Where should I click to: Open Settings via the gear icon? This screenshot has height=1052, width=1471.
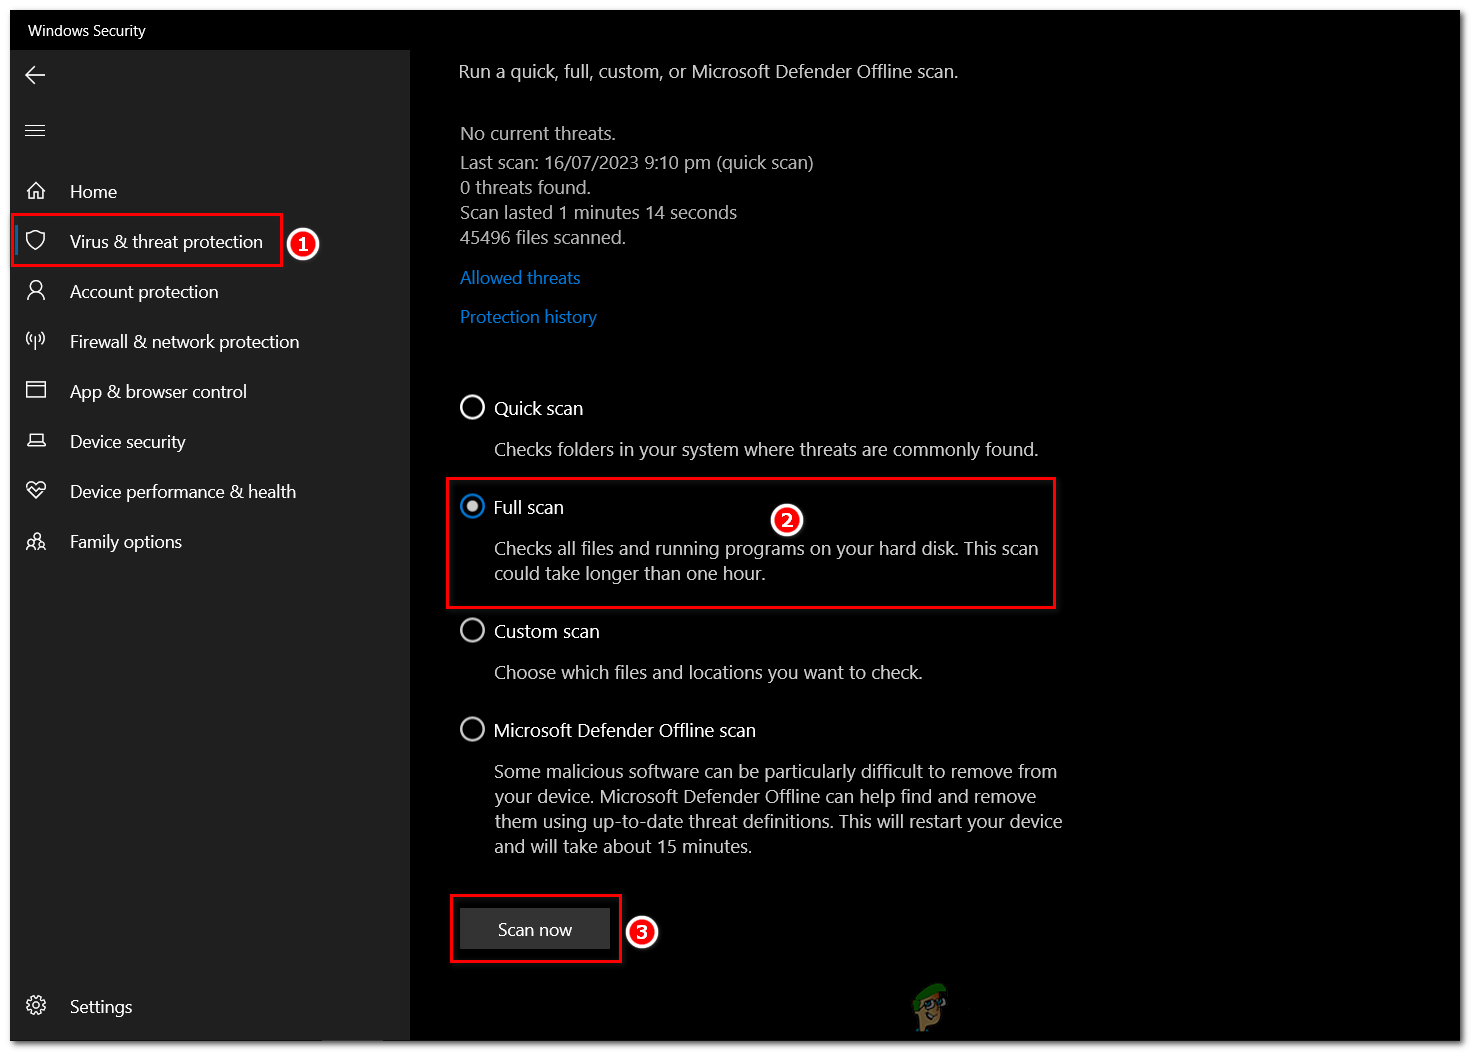pos(37,1006)
